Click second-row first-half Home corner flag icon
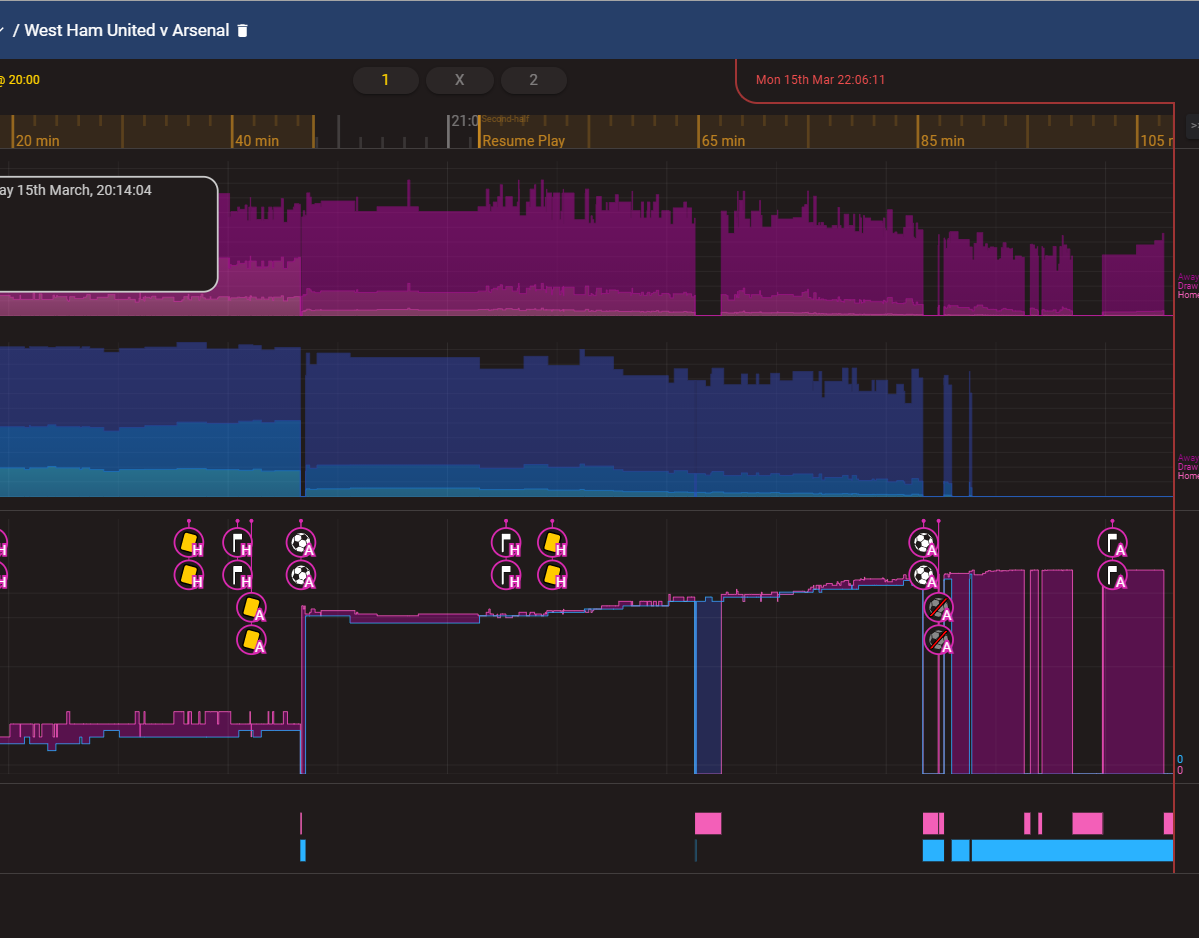Image resolution: width=1199 pixels, height=938 pixels. (x=238, y=575)
